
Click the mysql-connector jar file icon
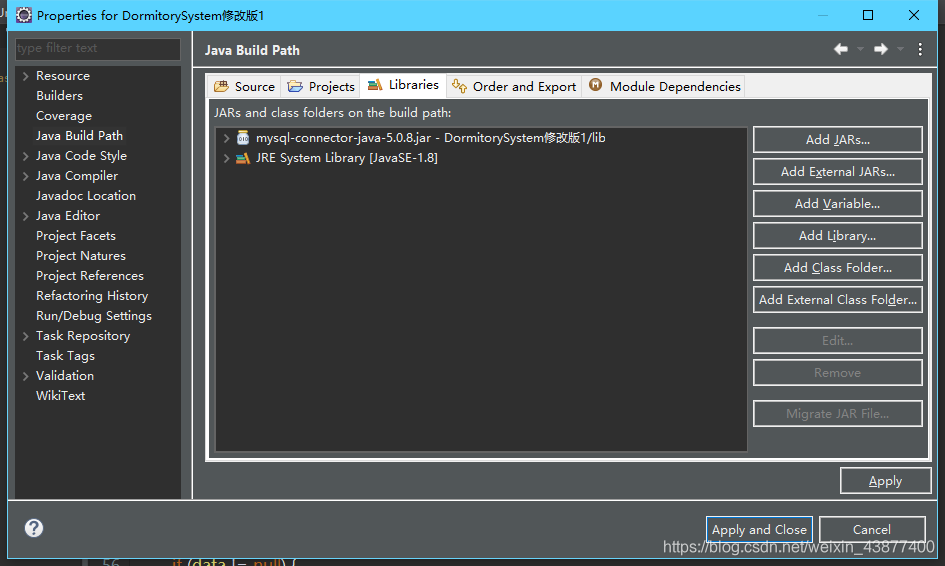click(243, 138)
